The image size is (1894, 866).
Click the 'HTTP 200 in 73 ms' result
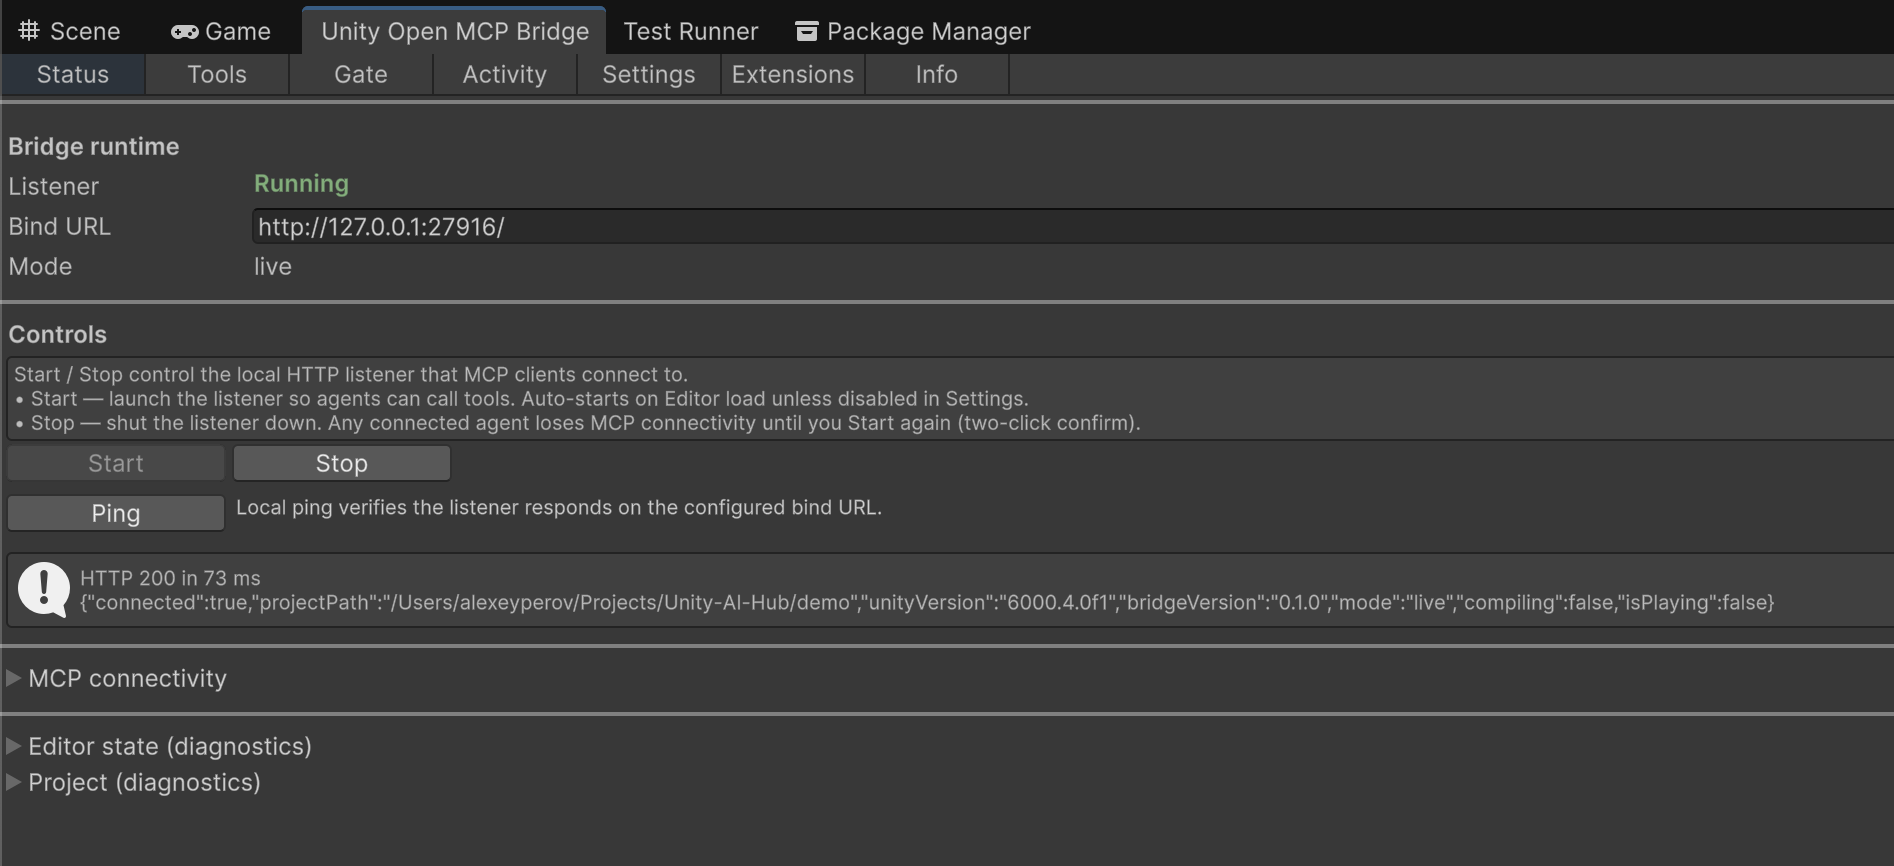click(x=170, y=578)
